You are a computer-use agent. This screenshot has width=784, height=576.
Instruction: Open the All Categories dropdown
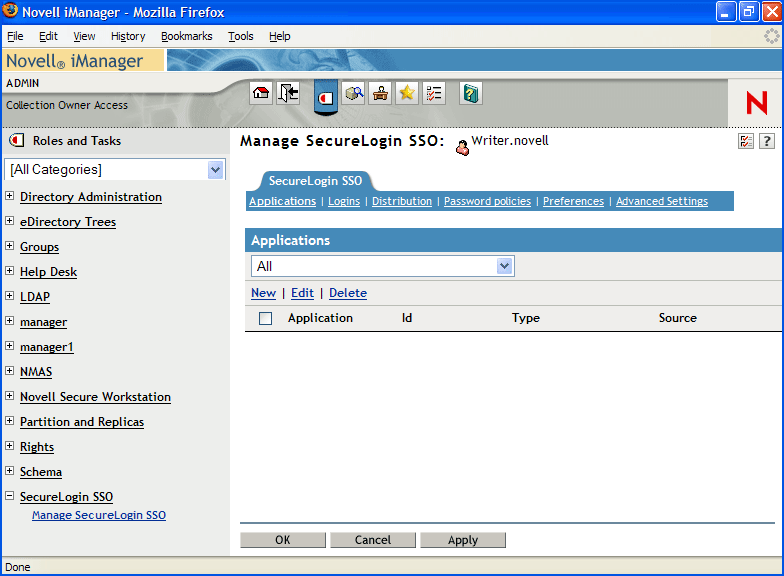pos(216,170)
